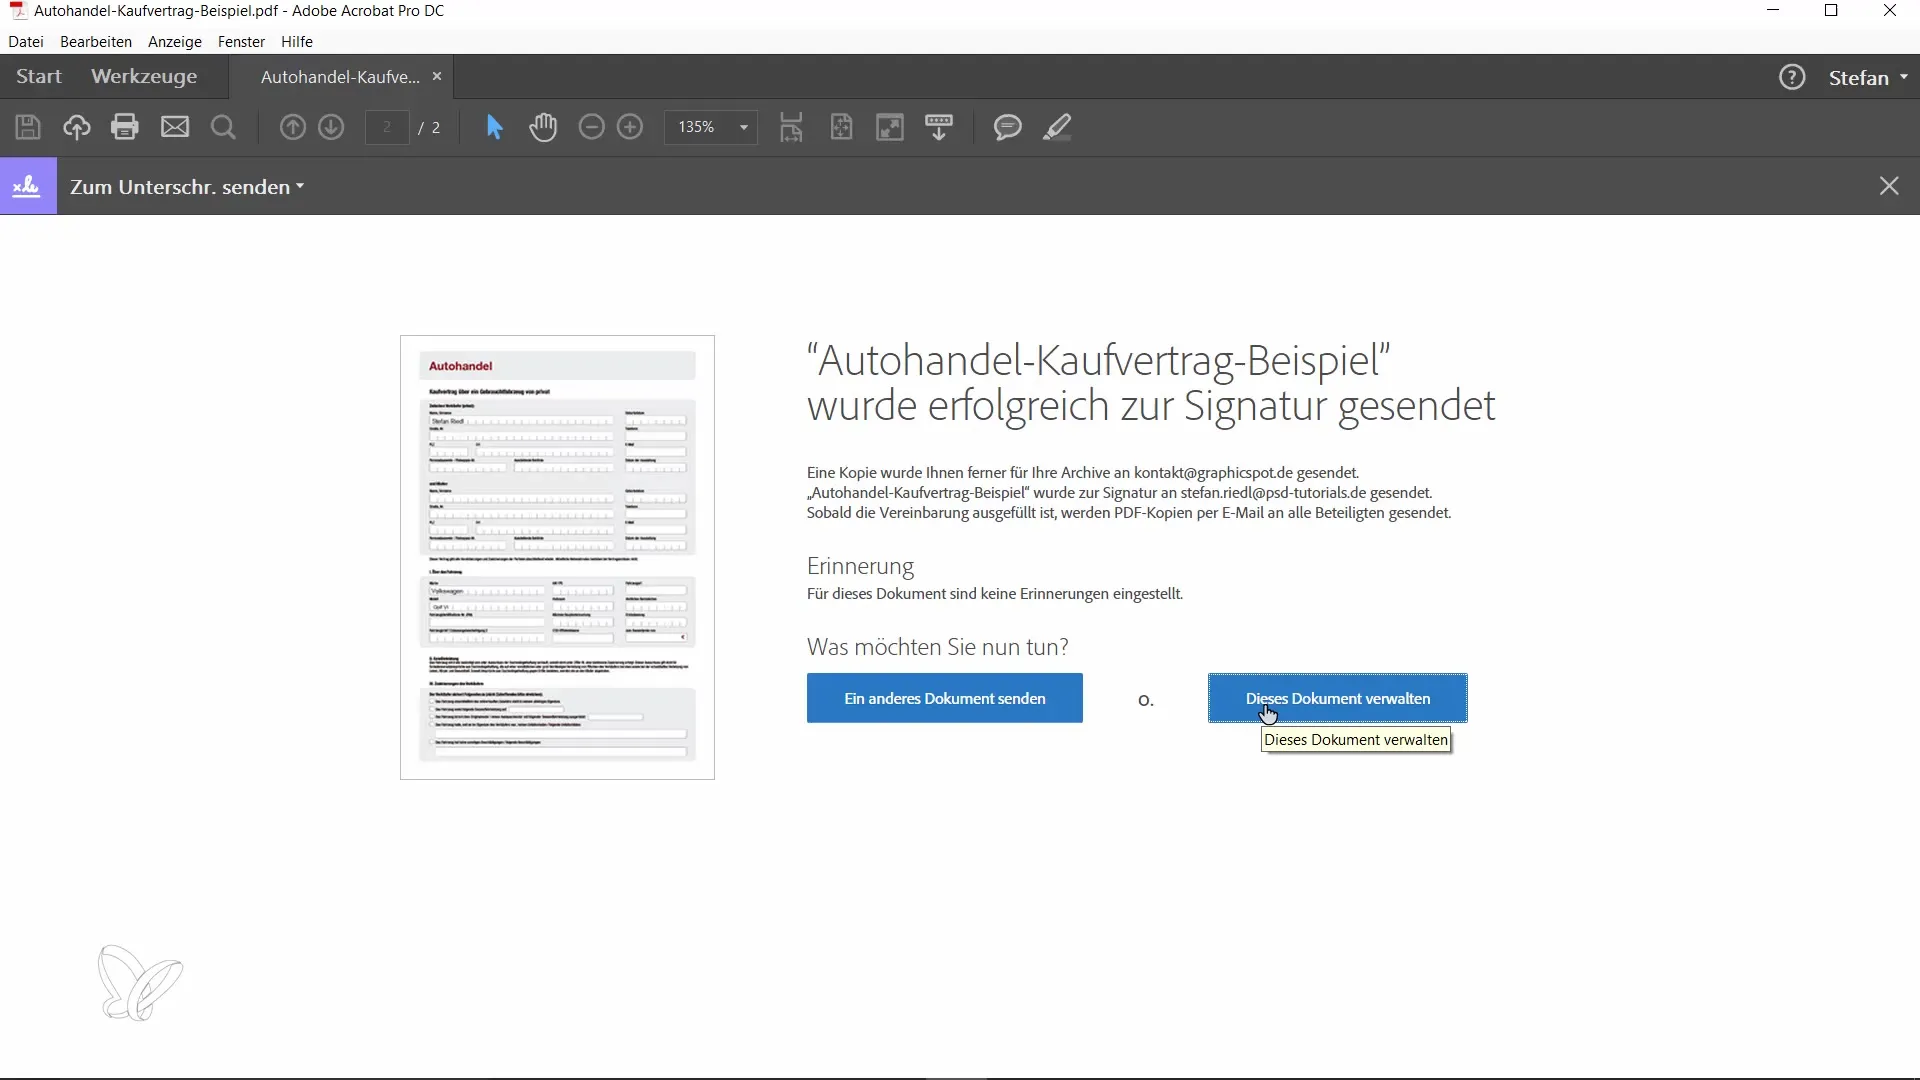
Task: Open the Bearbeiten menu
Action: pyautogui.click(x=96, y=42)
